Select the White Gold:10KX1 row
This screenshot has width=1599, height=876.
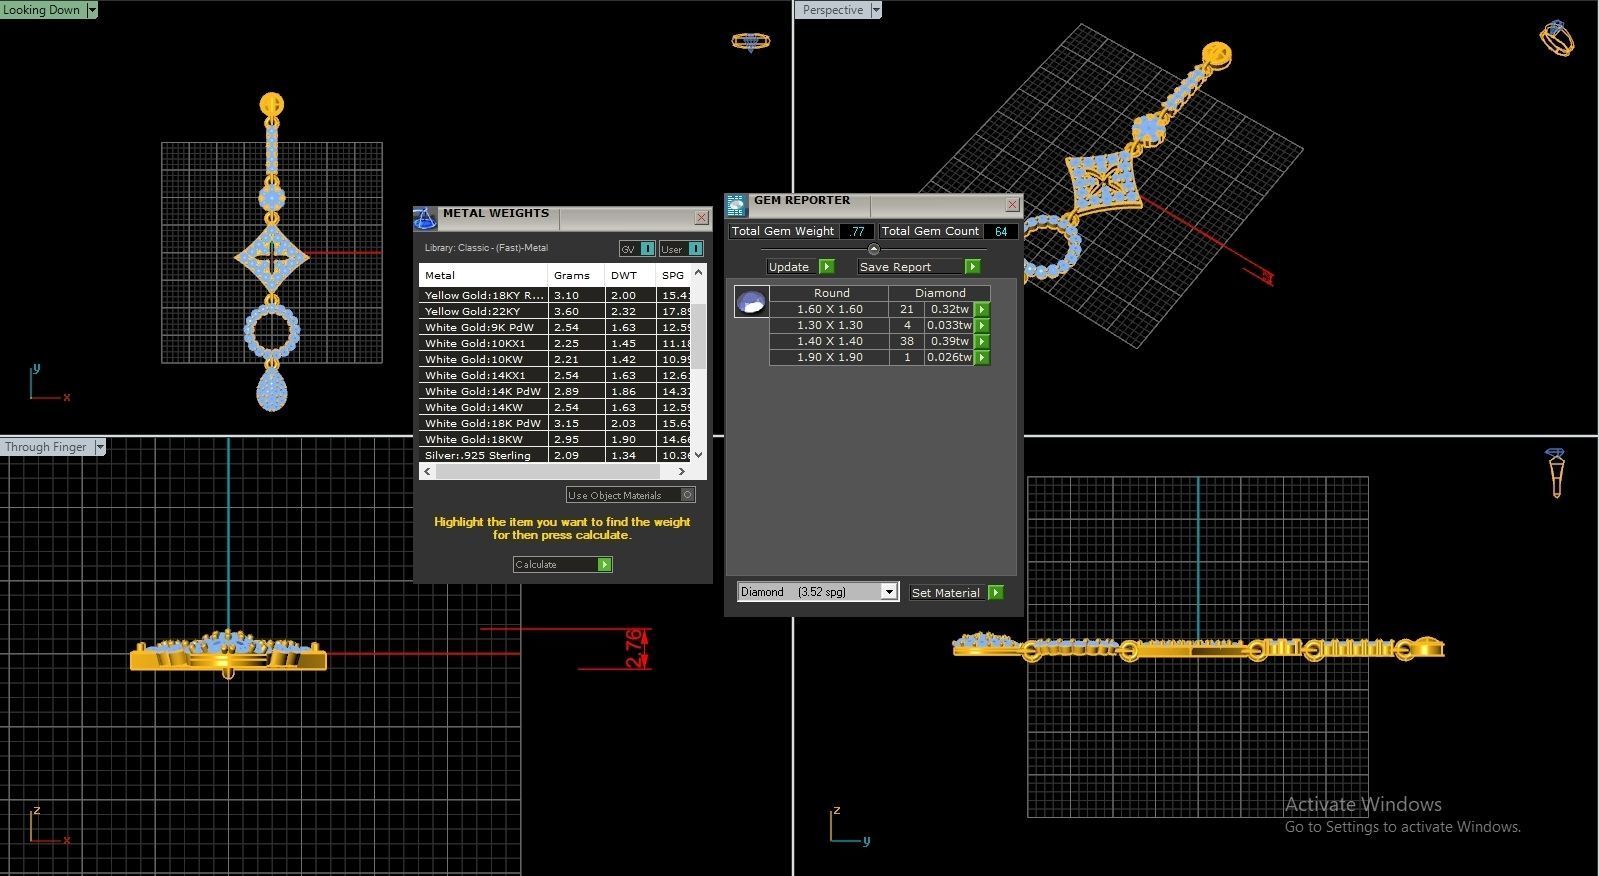click(x=556, y=343)
